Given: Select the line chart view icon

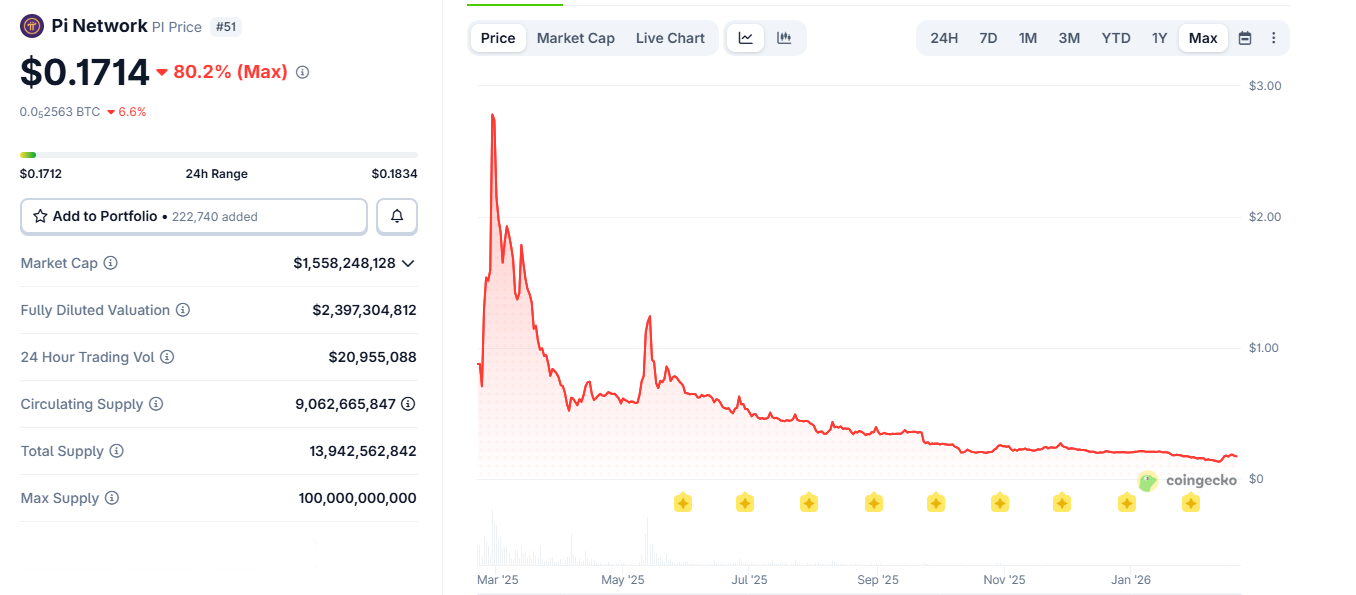Looking at the screenshot, I should coord(745,37).
